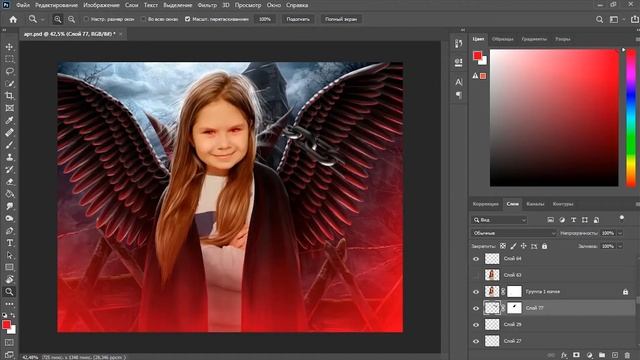
Task: Enable 'Настр. размер окон' checkbox
Action: pos(86,19)
